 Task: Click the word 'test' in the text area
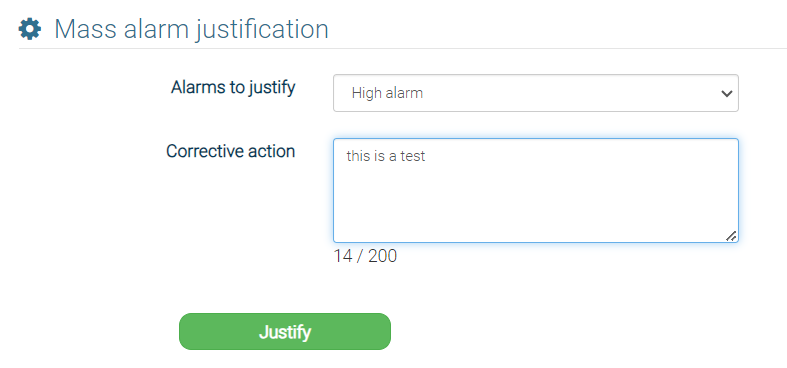coord(414,156)
